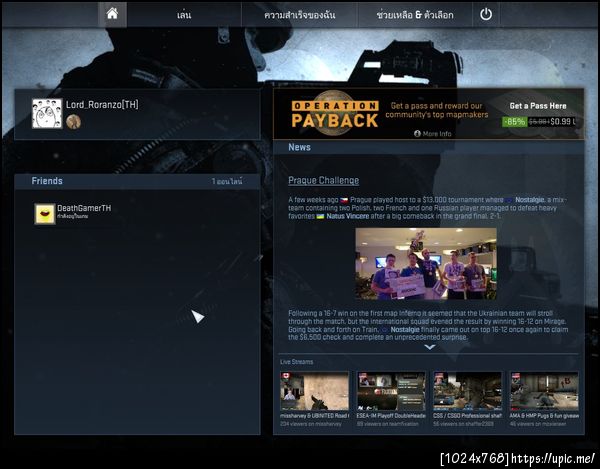Open ESEA-IM Playoff DoubleHeader stream thumbnail
This screenshot has width=600, height=469.
(391, 391)
